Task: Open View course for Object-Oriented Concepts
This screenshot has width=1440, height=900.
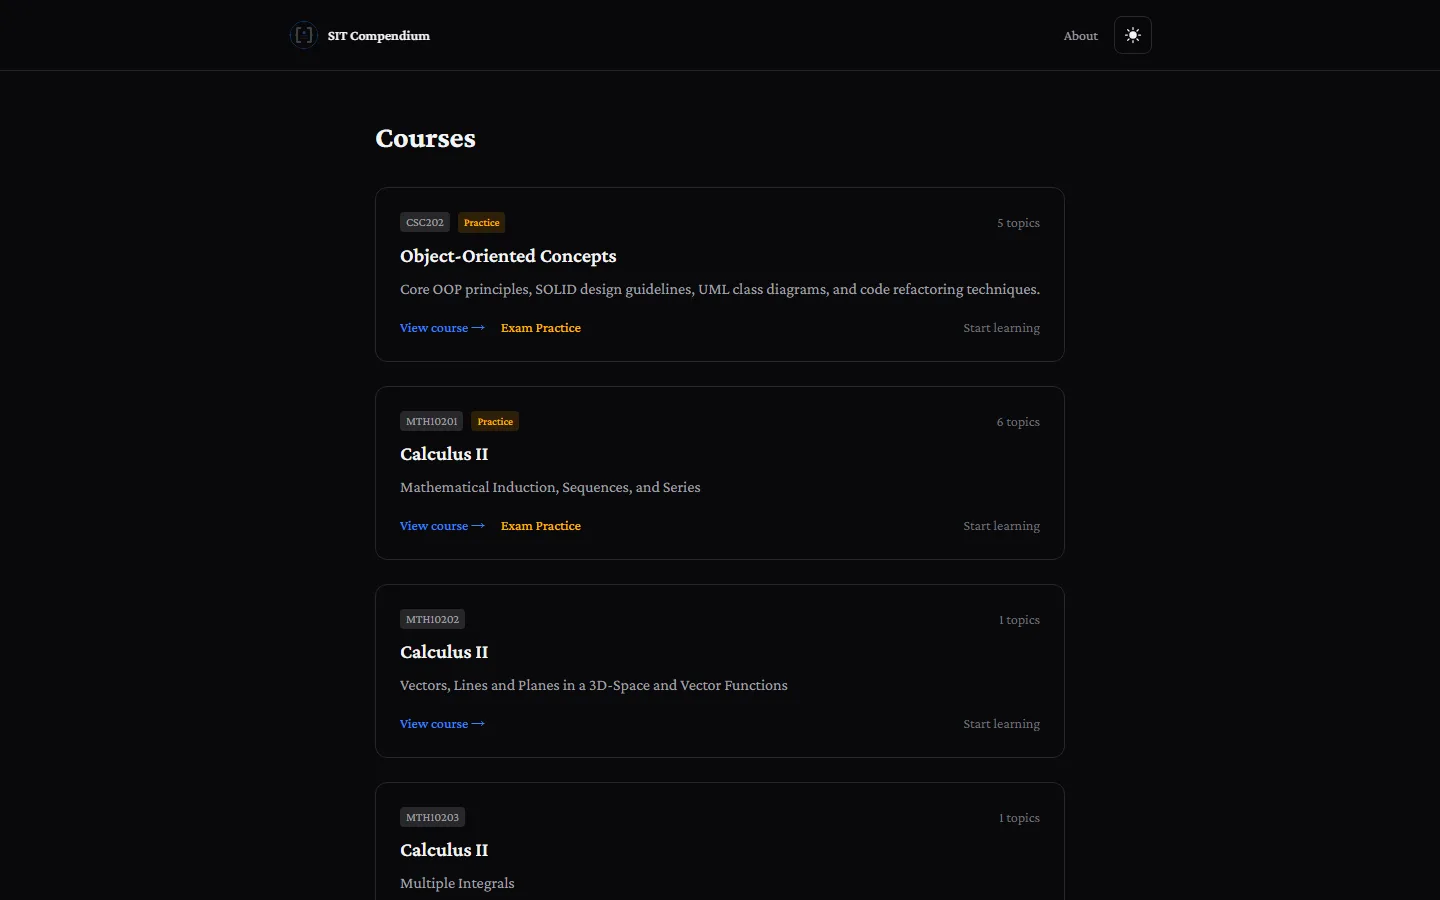Action: [x=442, y=328]
